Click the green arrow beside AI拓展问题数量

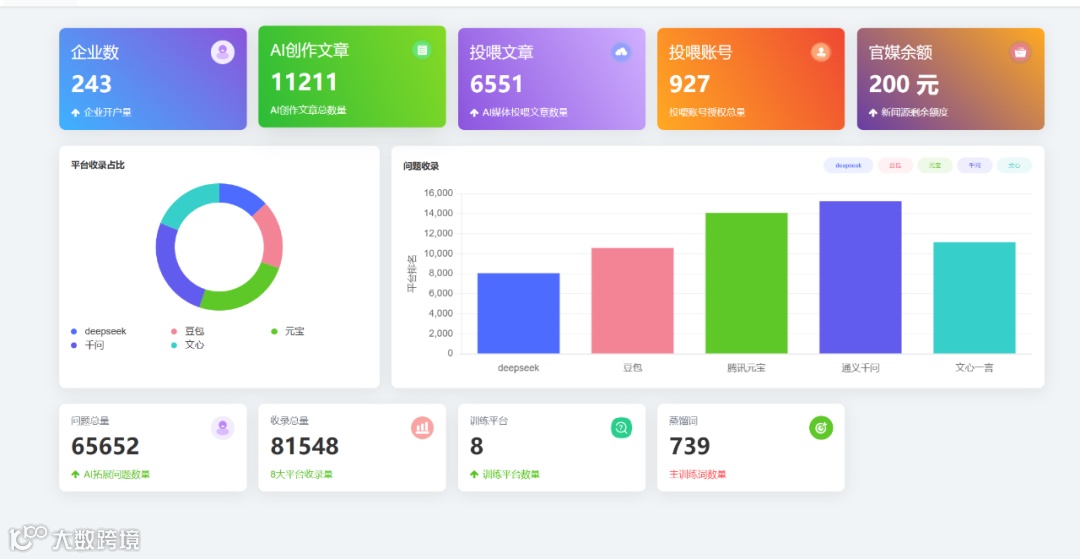coord(75,474)
